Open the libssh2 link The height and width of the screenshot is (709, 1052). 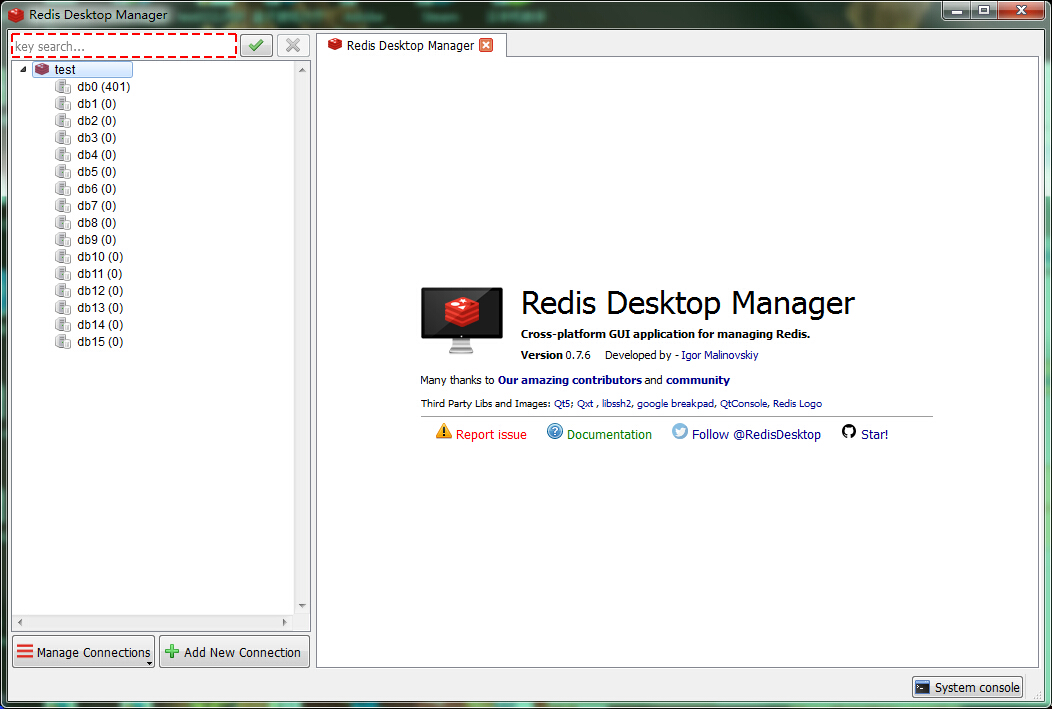(x=616, y=403)
